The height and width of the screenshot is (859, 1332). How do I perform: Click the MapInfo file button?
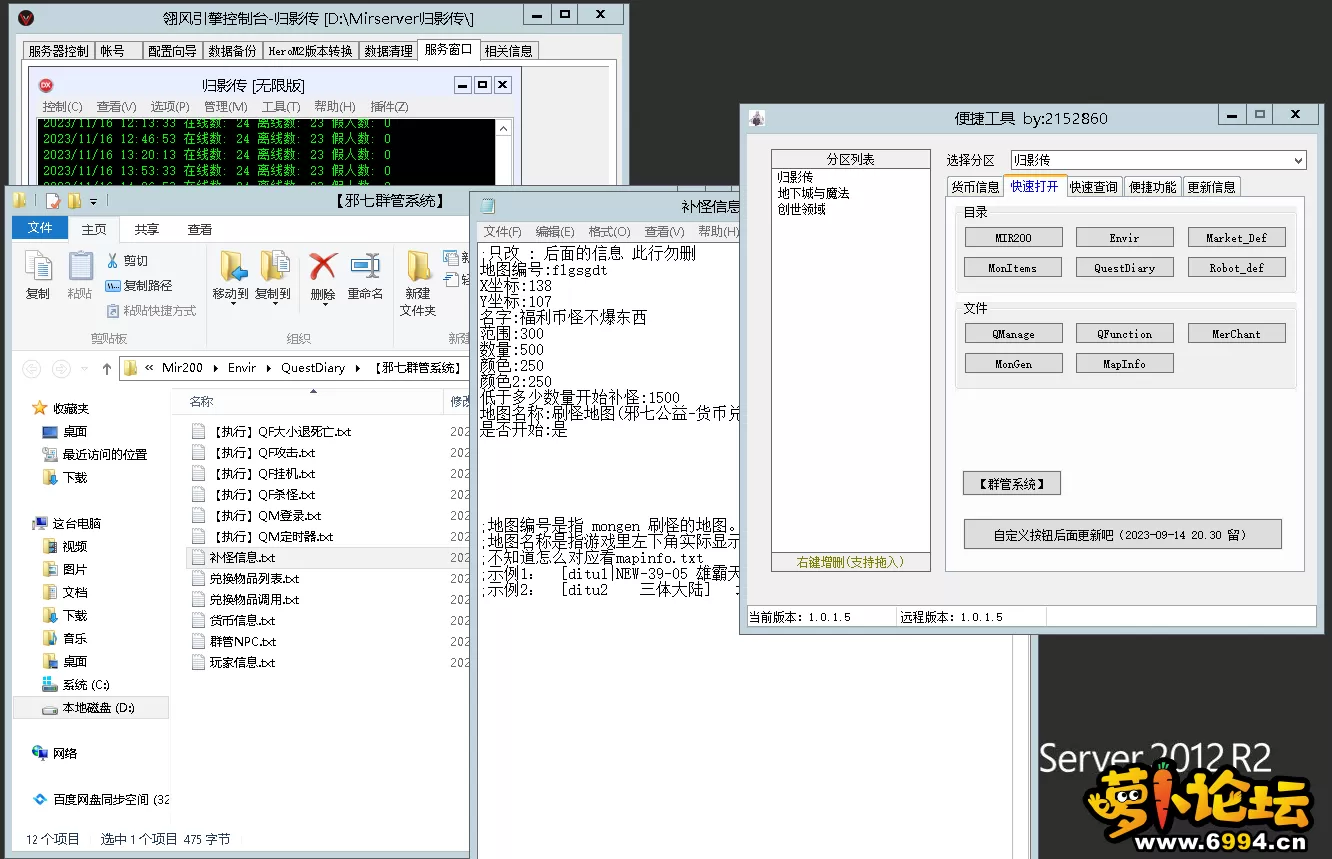pyautogui.click(x=1124, y=364)
